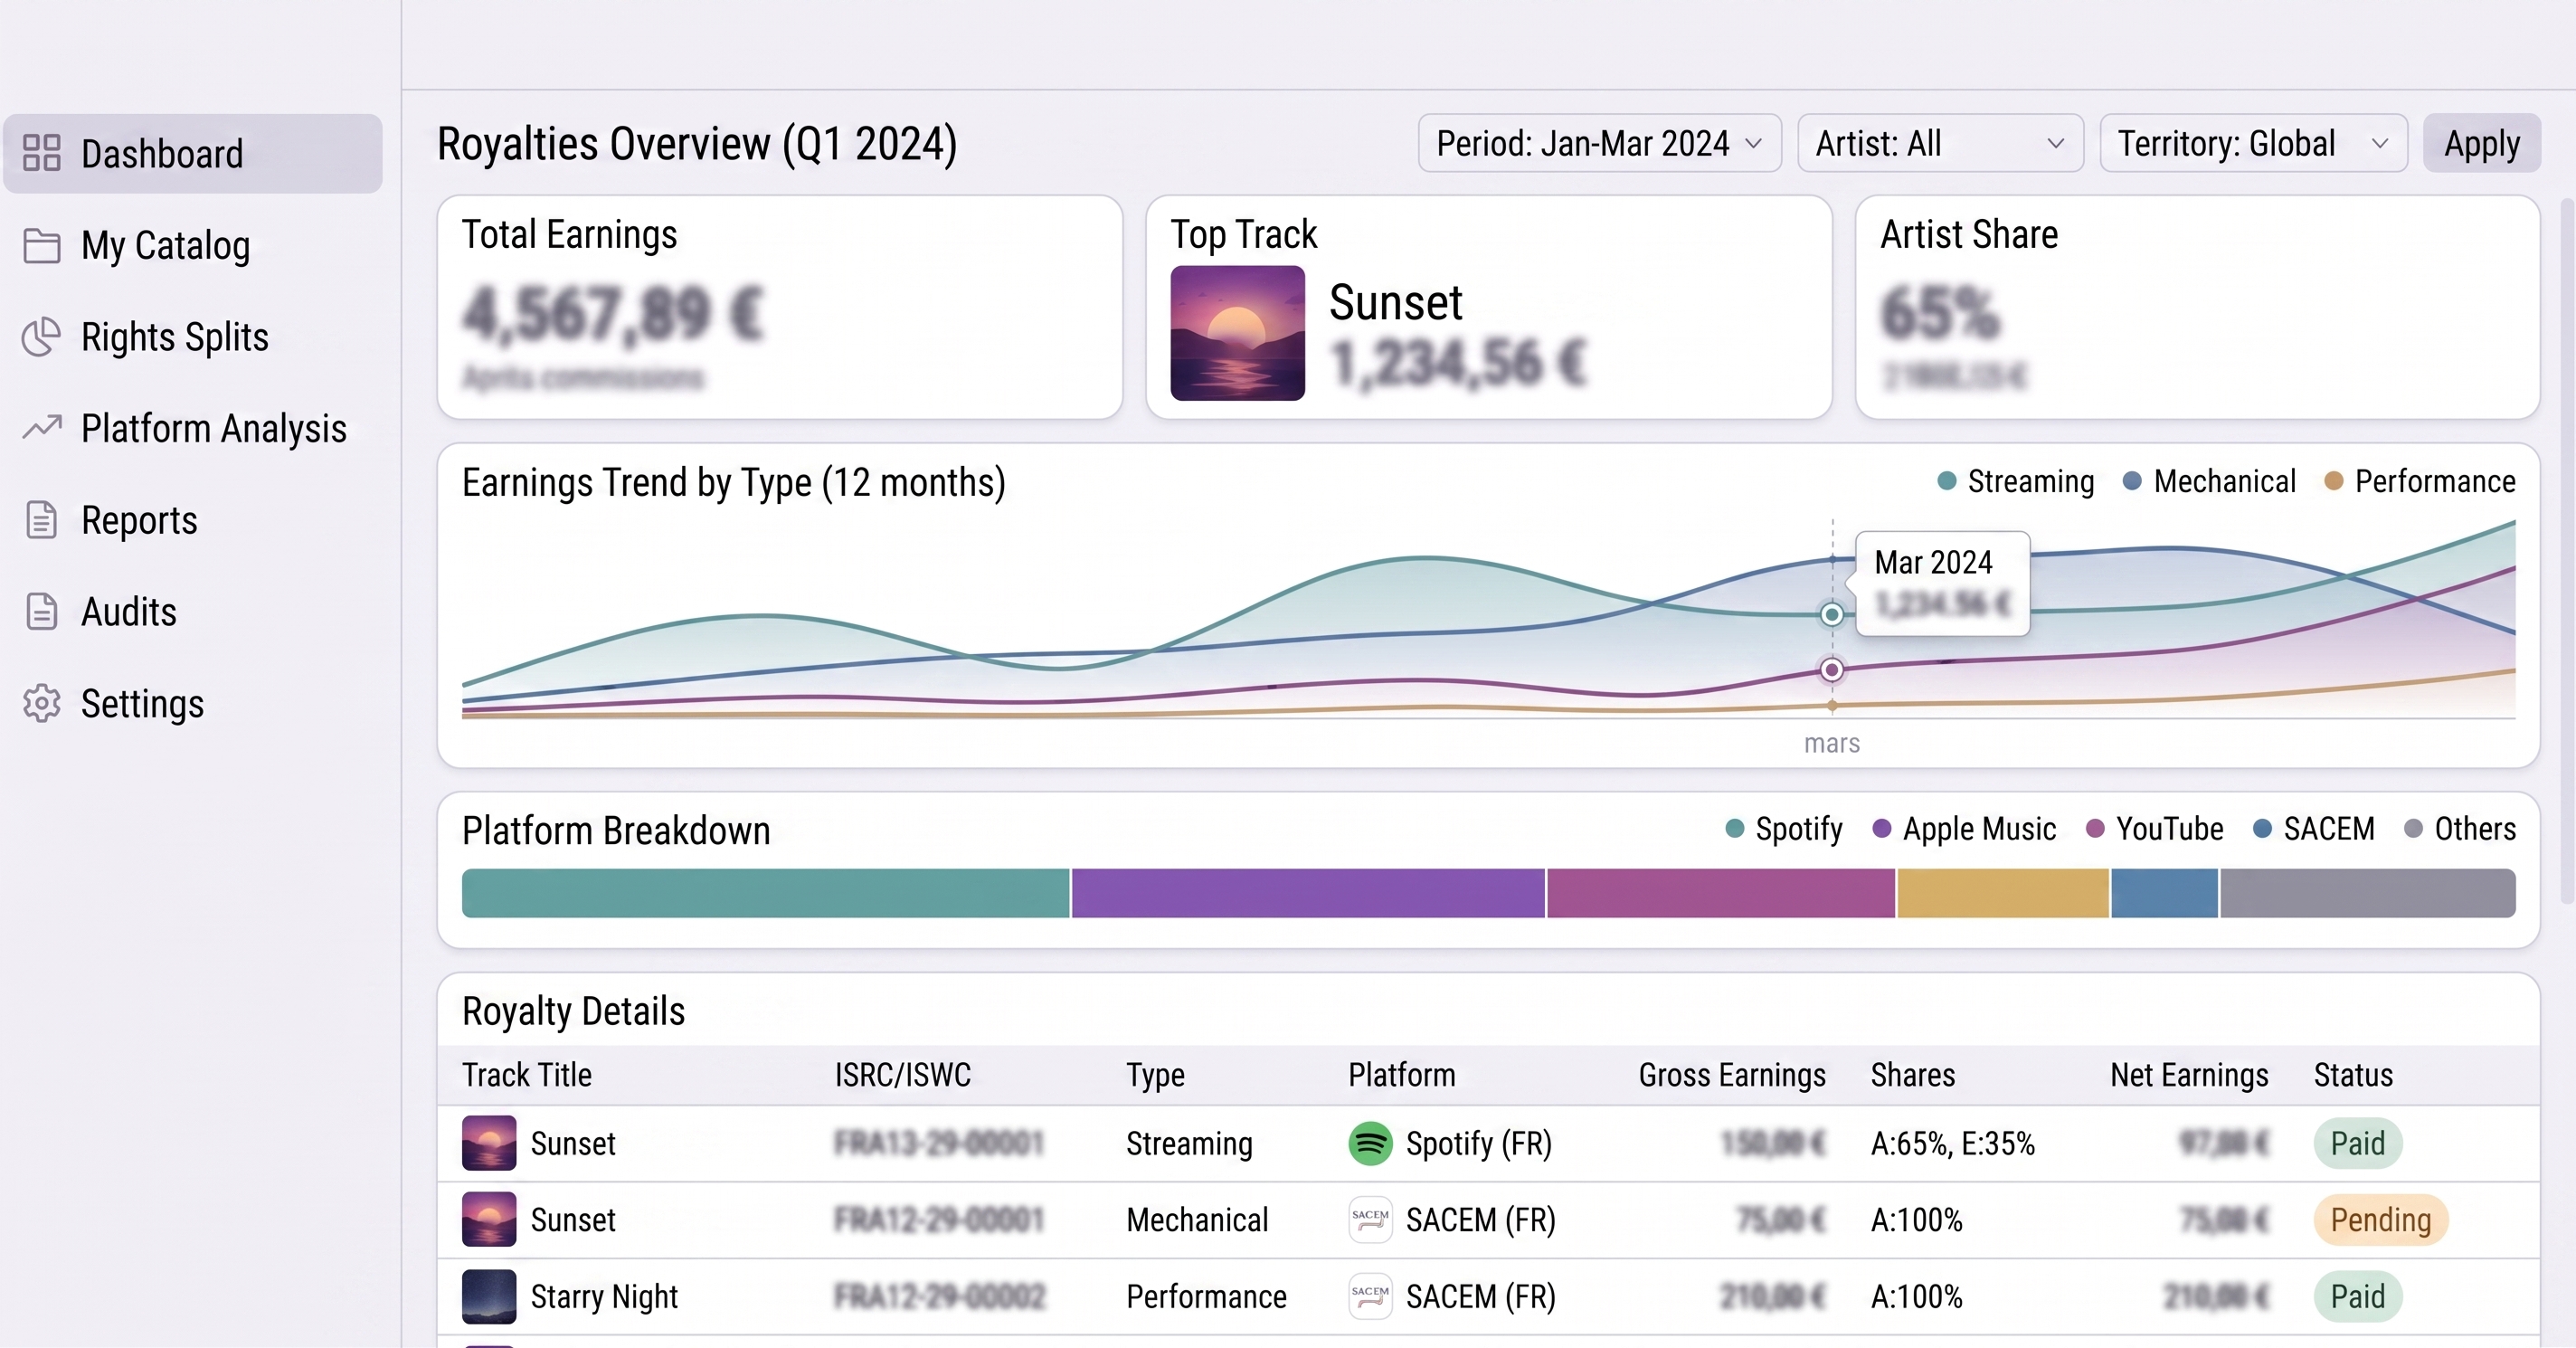The height and width of the screenshot is (1348, 2576).
Task: Click the teal chart marker at March
Action: point(1832,614)
